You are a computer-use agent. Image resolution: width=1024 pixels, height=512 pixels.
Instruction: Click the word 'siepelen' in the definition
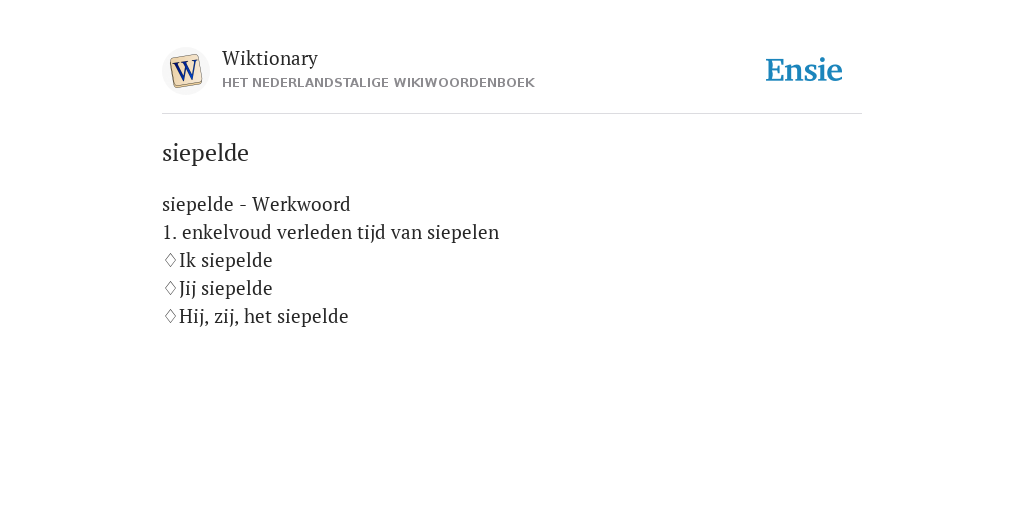(x=463, y=232)
